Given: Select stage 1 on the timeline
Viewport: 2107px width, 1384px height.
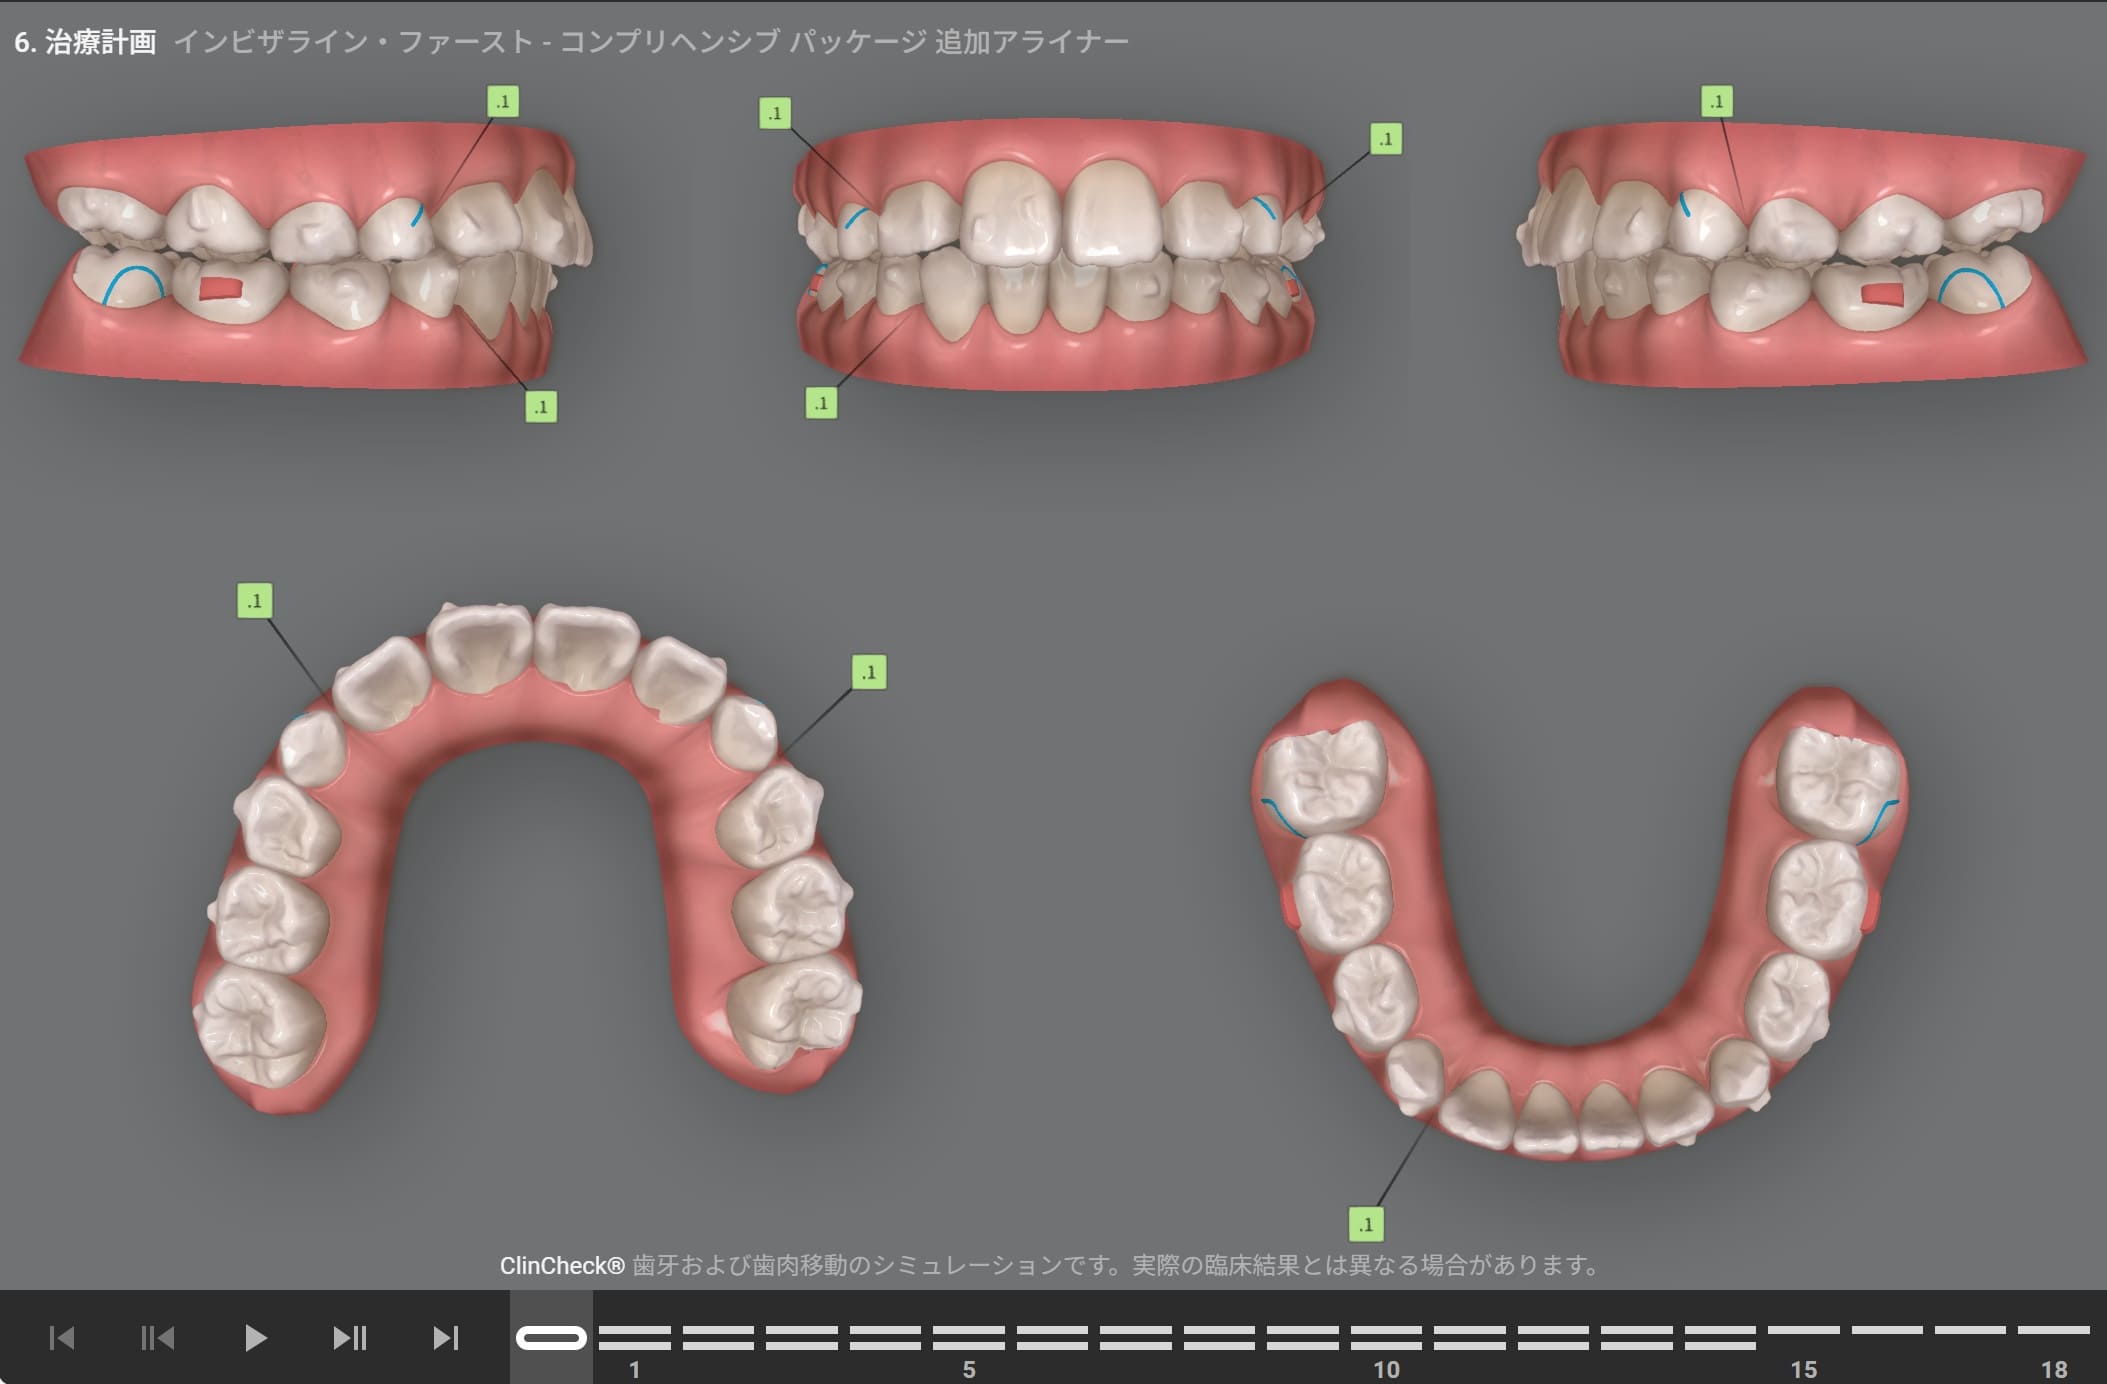Looking at the screenshot, I should coord(634,1338).
